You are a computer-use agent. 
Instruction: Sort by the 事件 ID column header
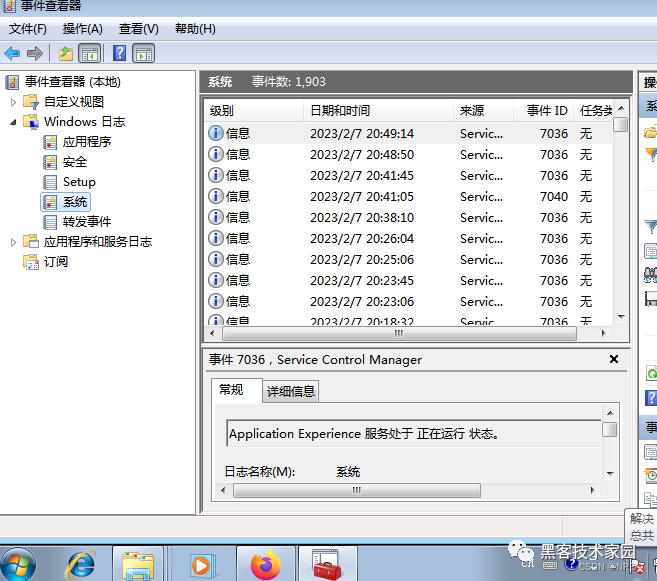tap(543, 111)
